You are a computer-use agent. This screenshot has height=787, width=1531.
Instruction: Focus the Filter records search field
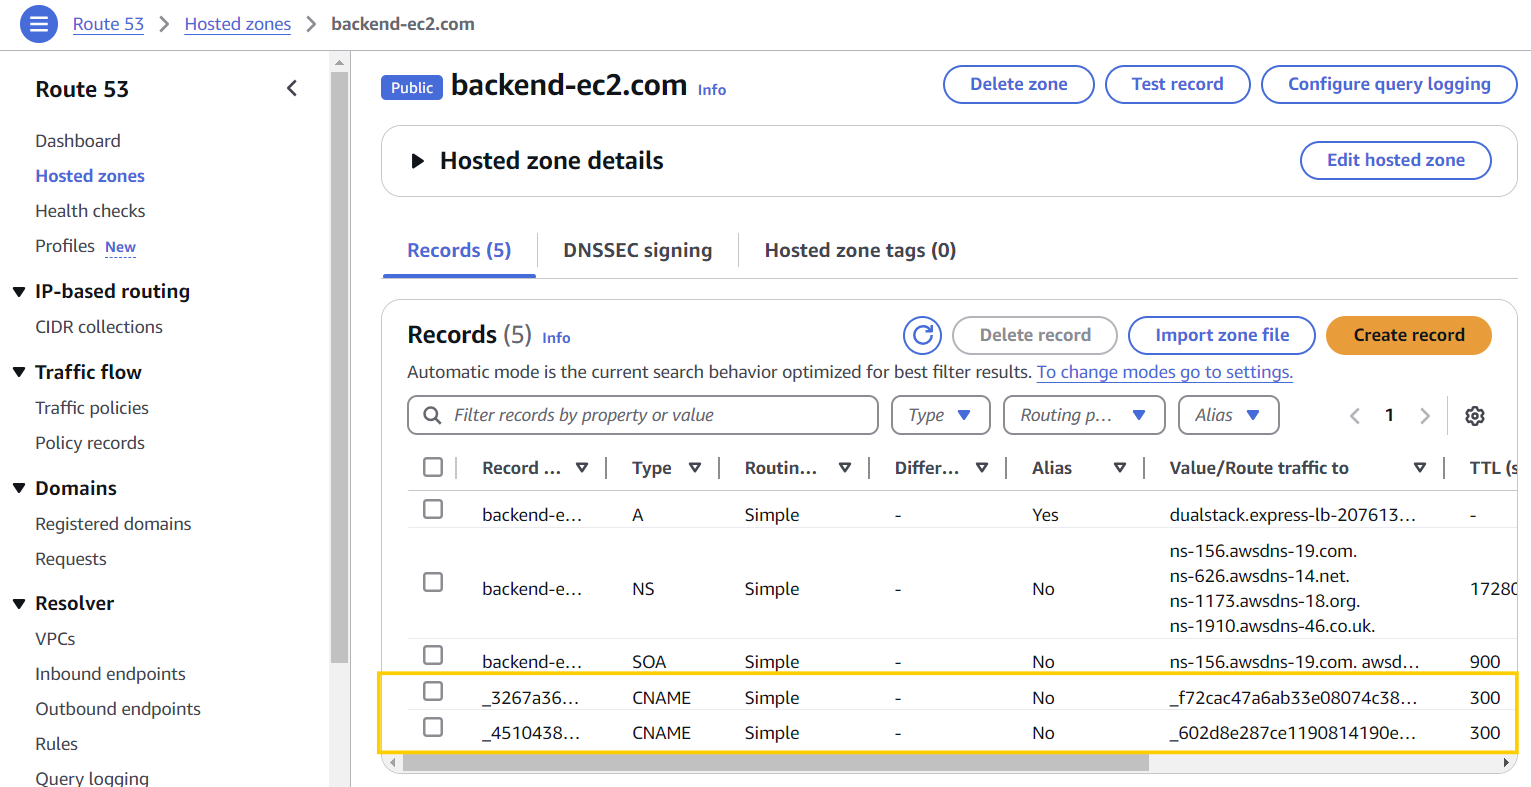[x=643, y=415]
